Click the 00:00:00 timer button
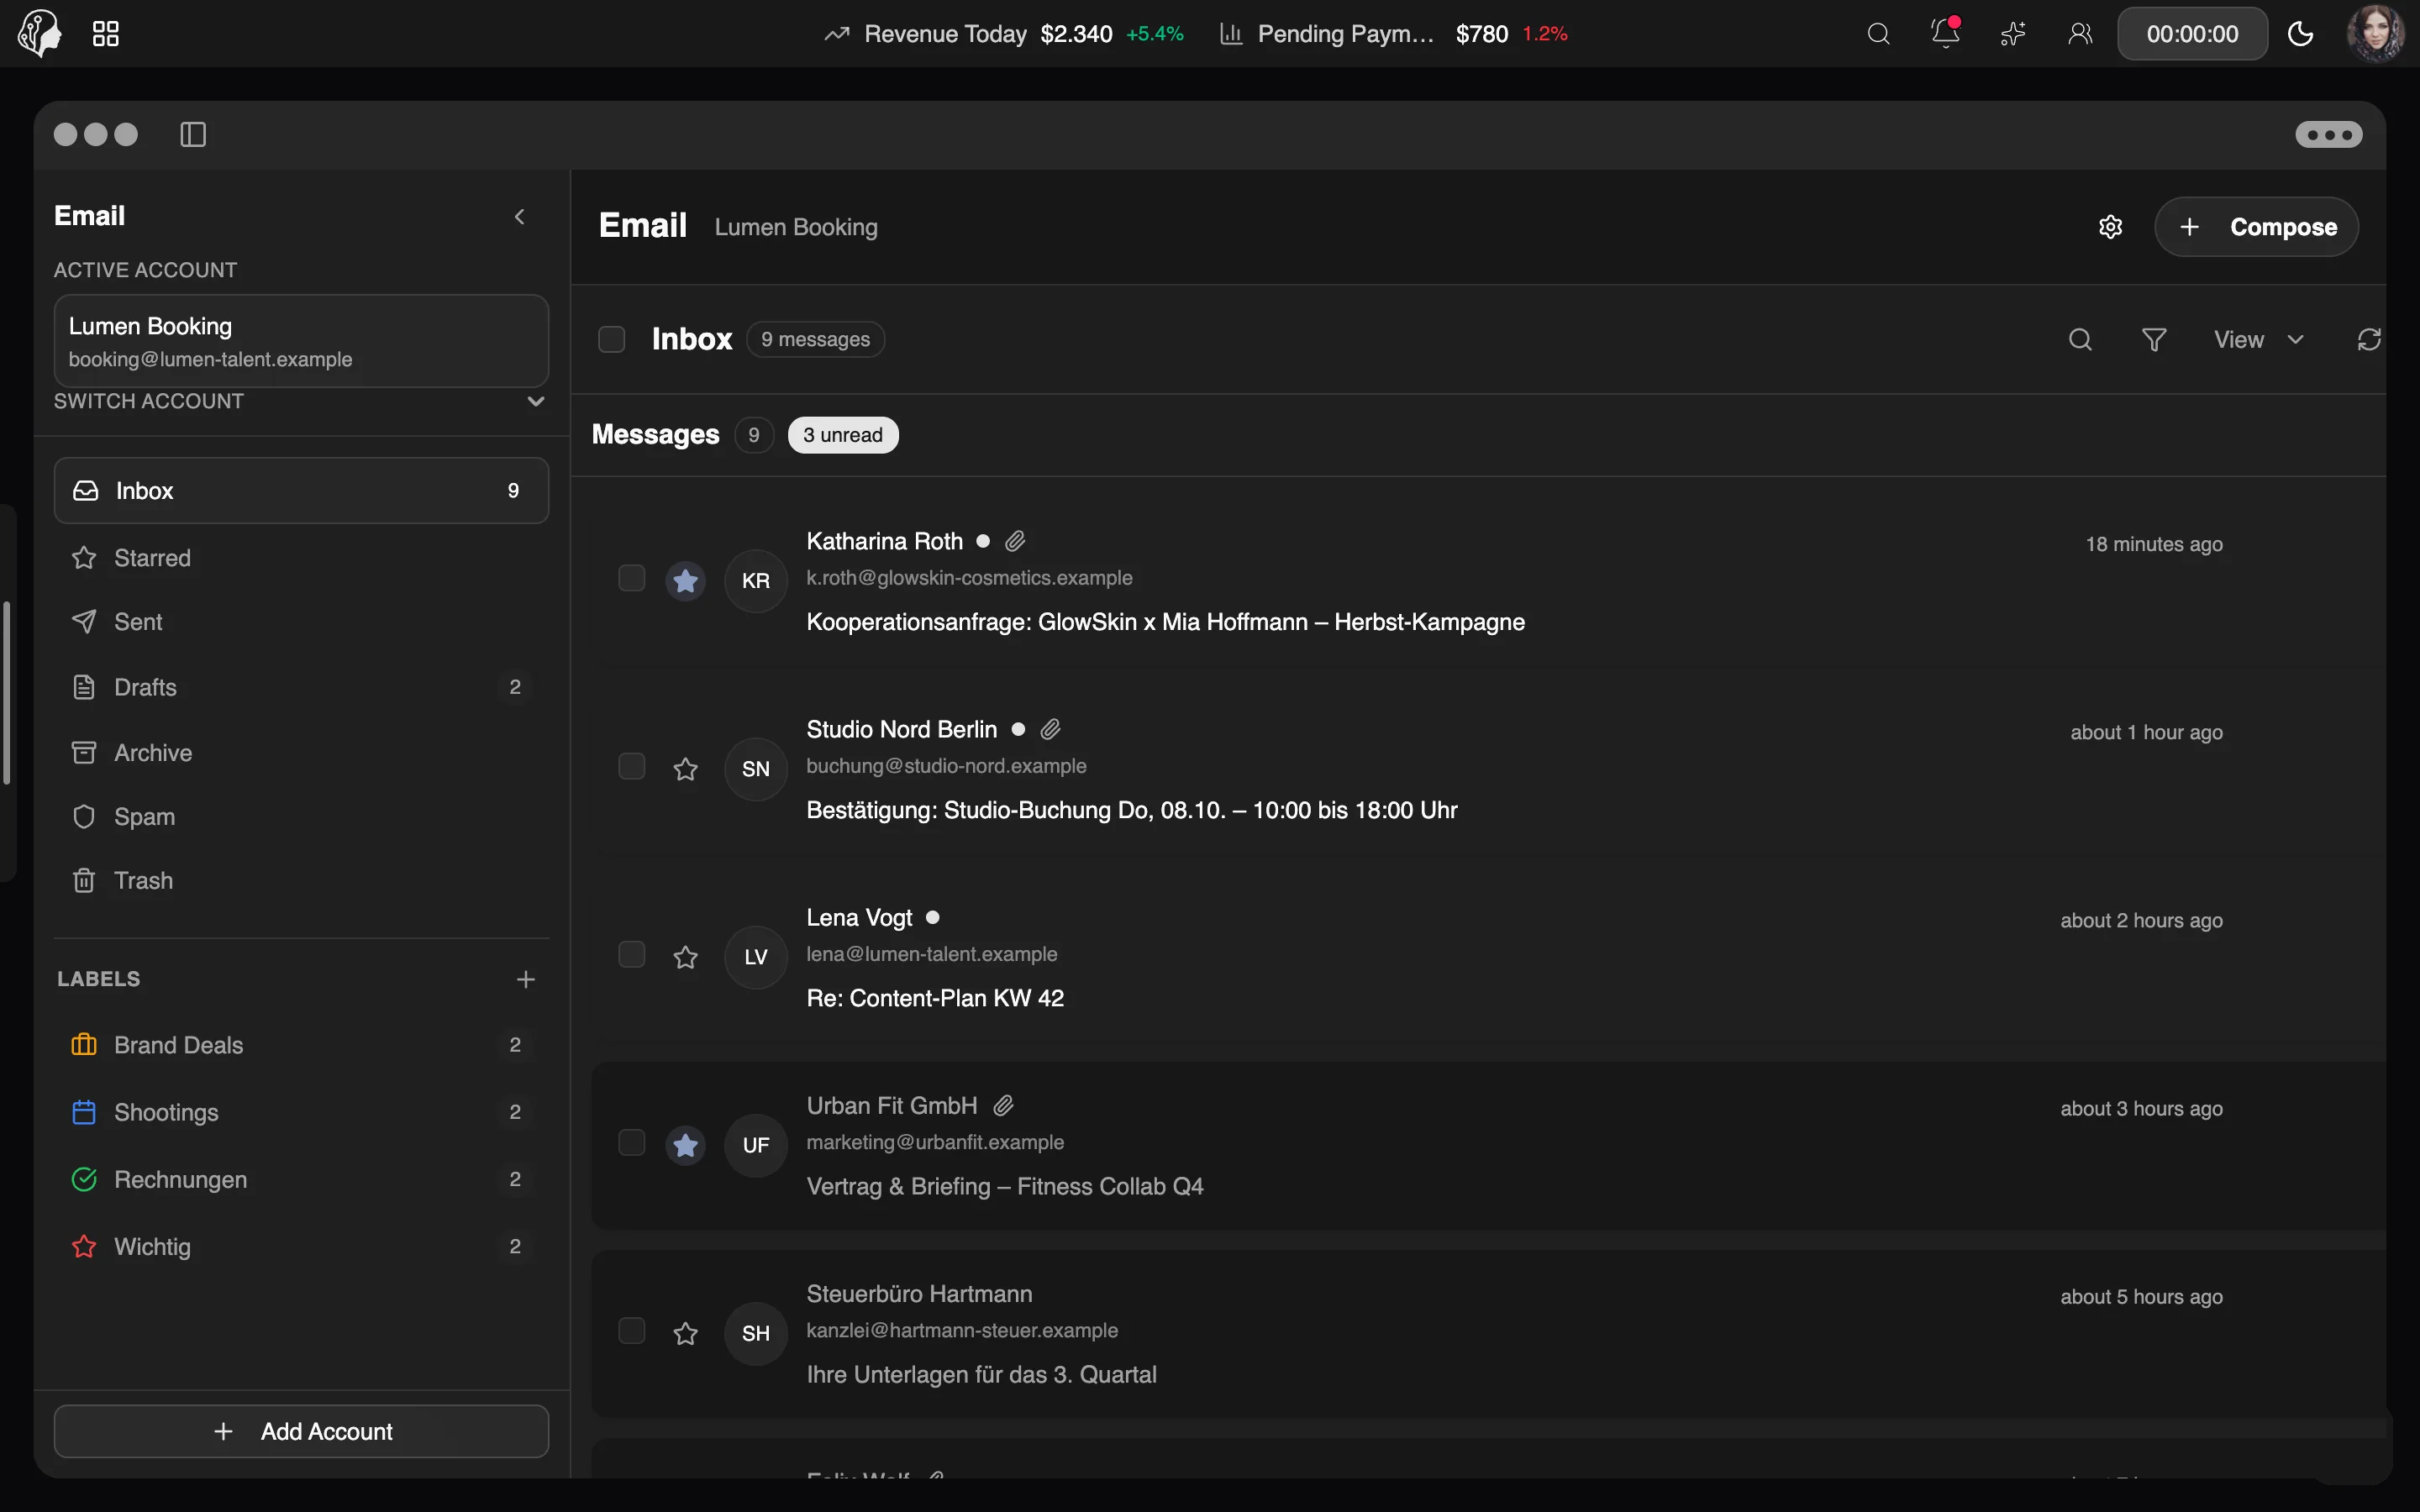The height and width of the screenshot is (1512, 2420). [2192, 34]
